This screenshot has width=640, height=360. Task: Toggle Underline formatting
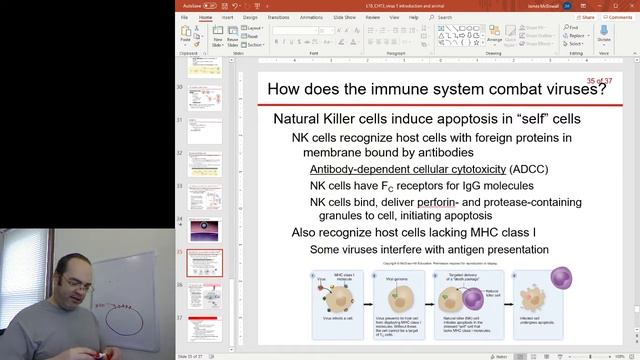(x=291, y=42)
